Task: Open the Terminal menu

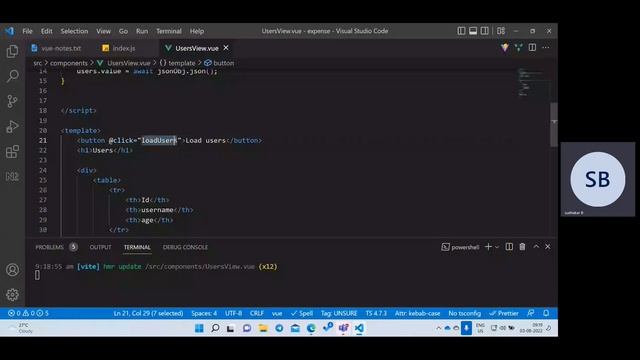Action: pos(169,31)
